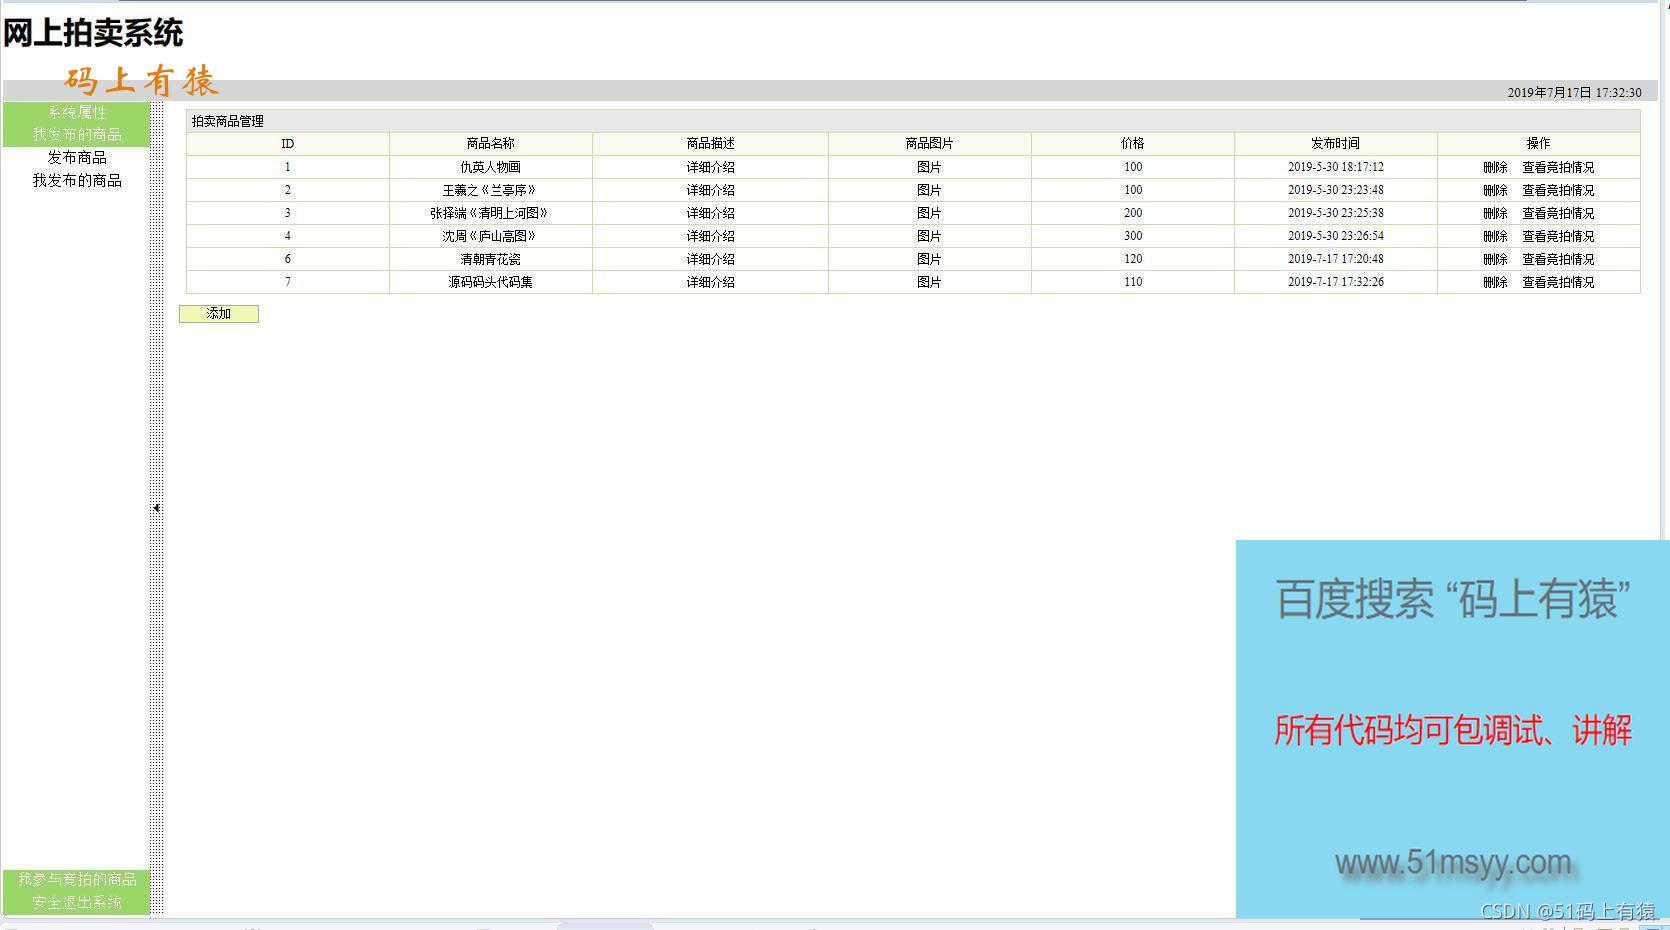View 查看竞拍情况 for 清朝青花瓷
This screenshot has width=1670, height=930.
click(1558, 260)
